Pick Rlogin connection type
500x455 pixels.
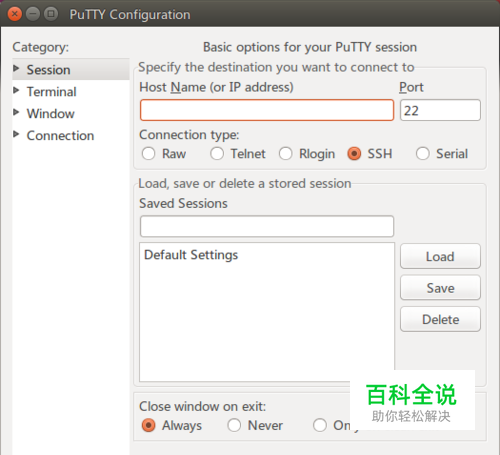[286, 154]
